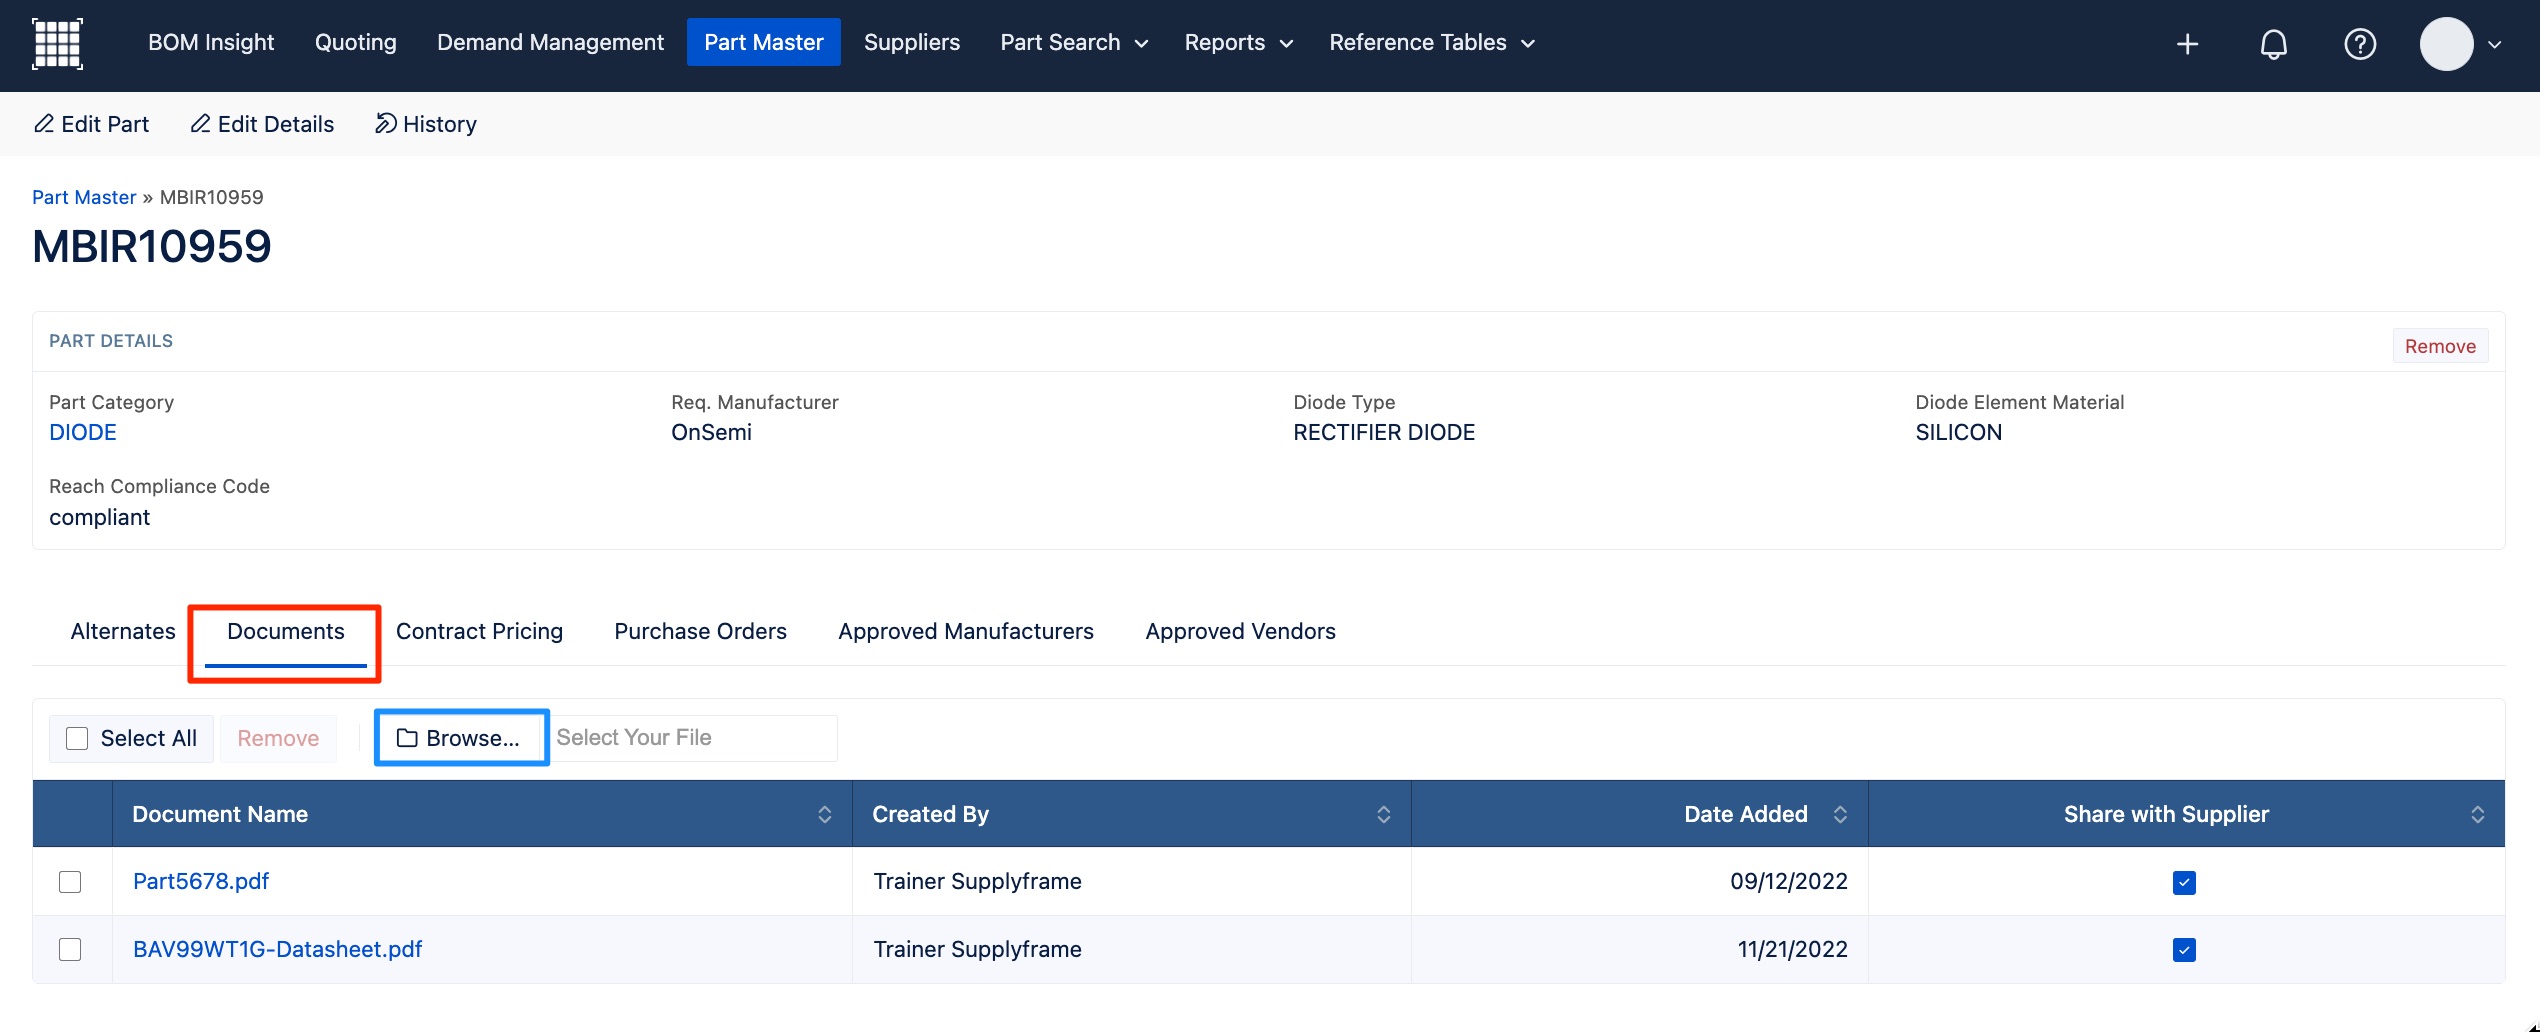The image size is (2540, 1032).
Task: Go to Demand Management
Action: [x=550, y=42]
